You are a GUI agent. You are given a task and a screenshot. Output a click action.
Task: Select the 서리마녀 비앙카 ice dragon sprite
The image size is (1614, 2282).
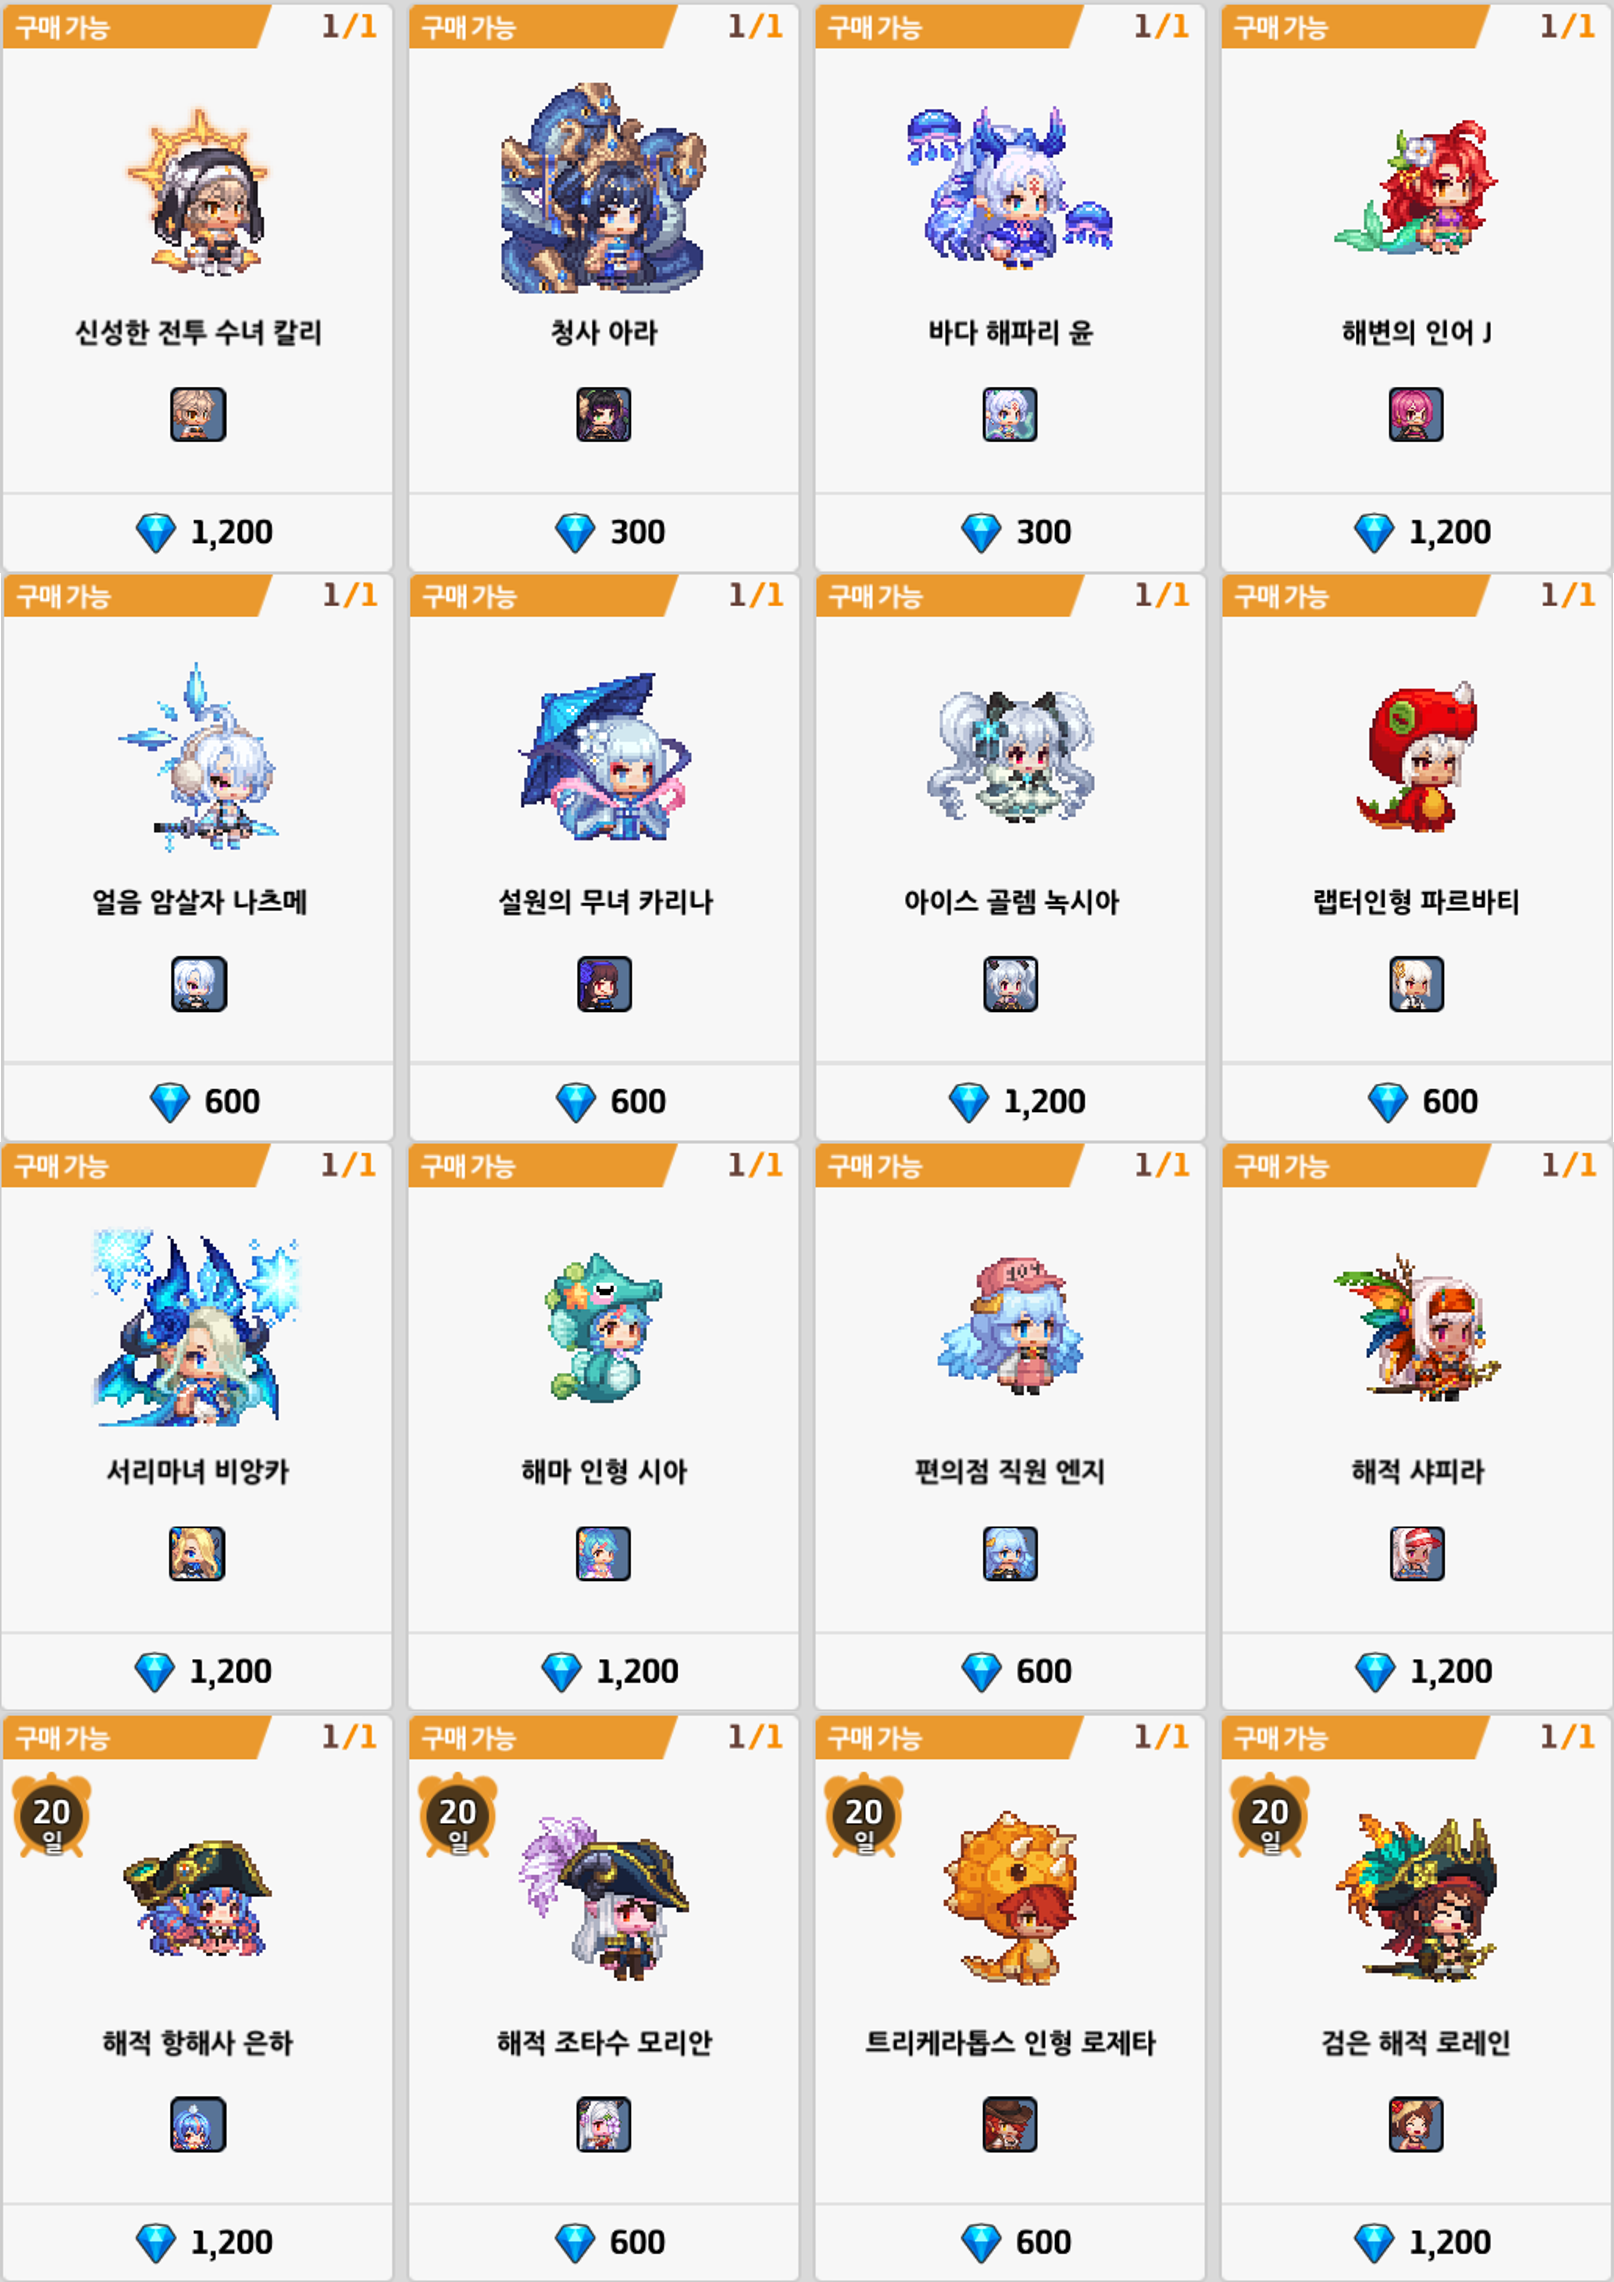[x=196, y=1328]
